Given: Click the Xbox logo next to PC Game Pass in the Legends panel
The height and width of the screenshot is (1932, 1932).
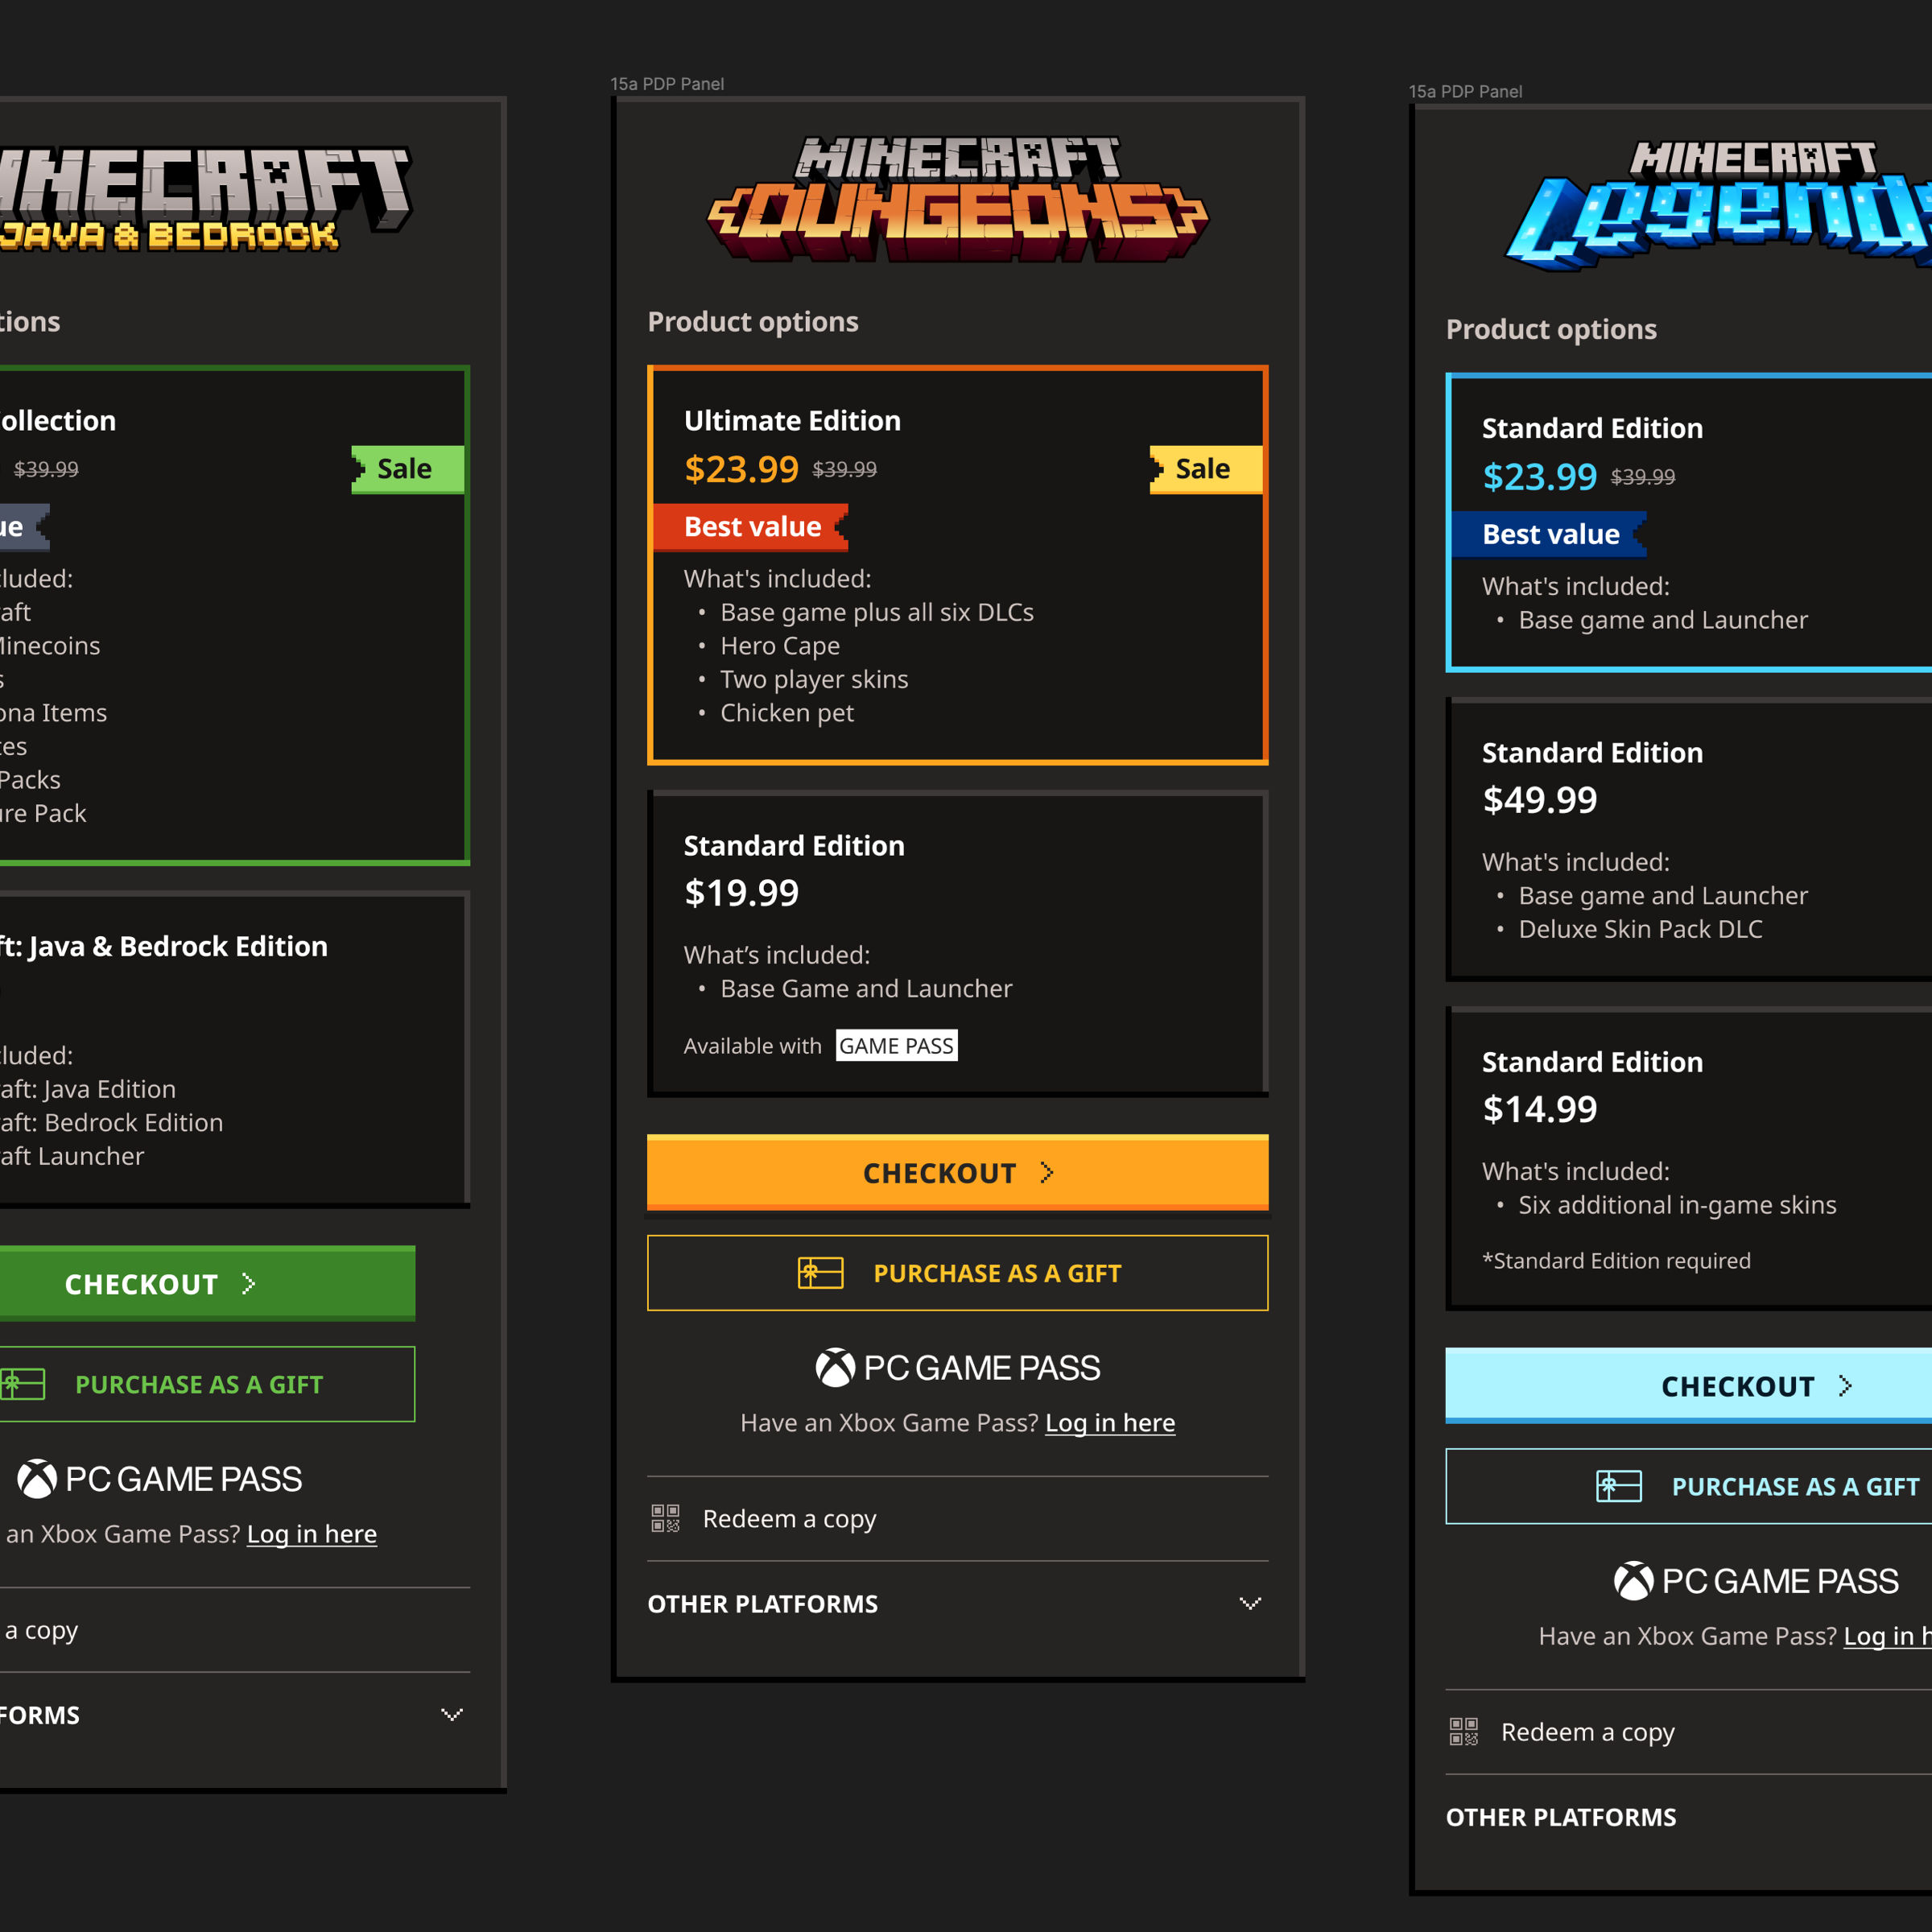Looking at the screenshot, I should pyautogui.click(x=1633, y=1580).
